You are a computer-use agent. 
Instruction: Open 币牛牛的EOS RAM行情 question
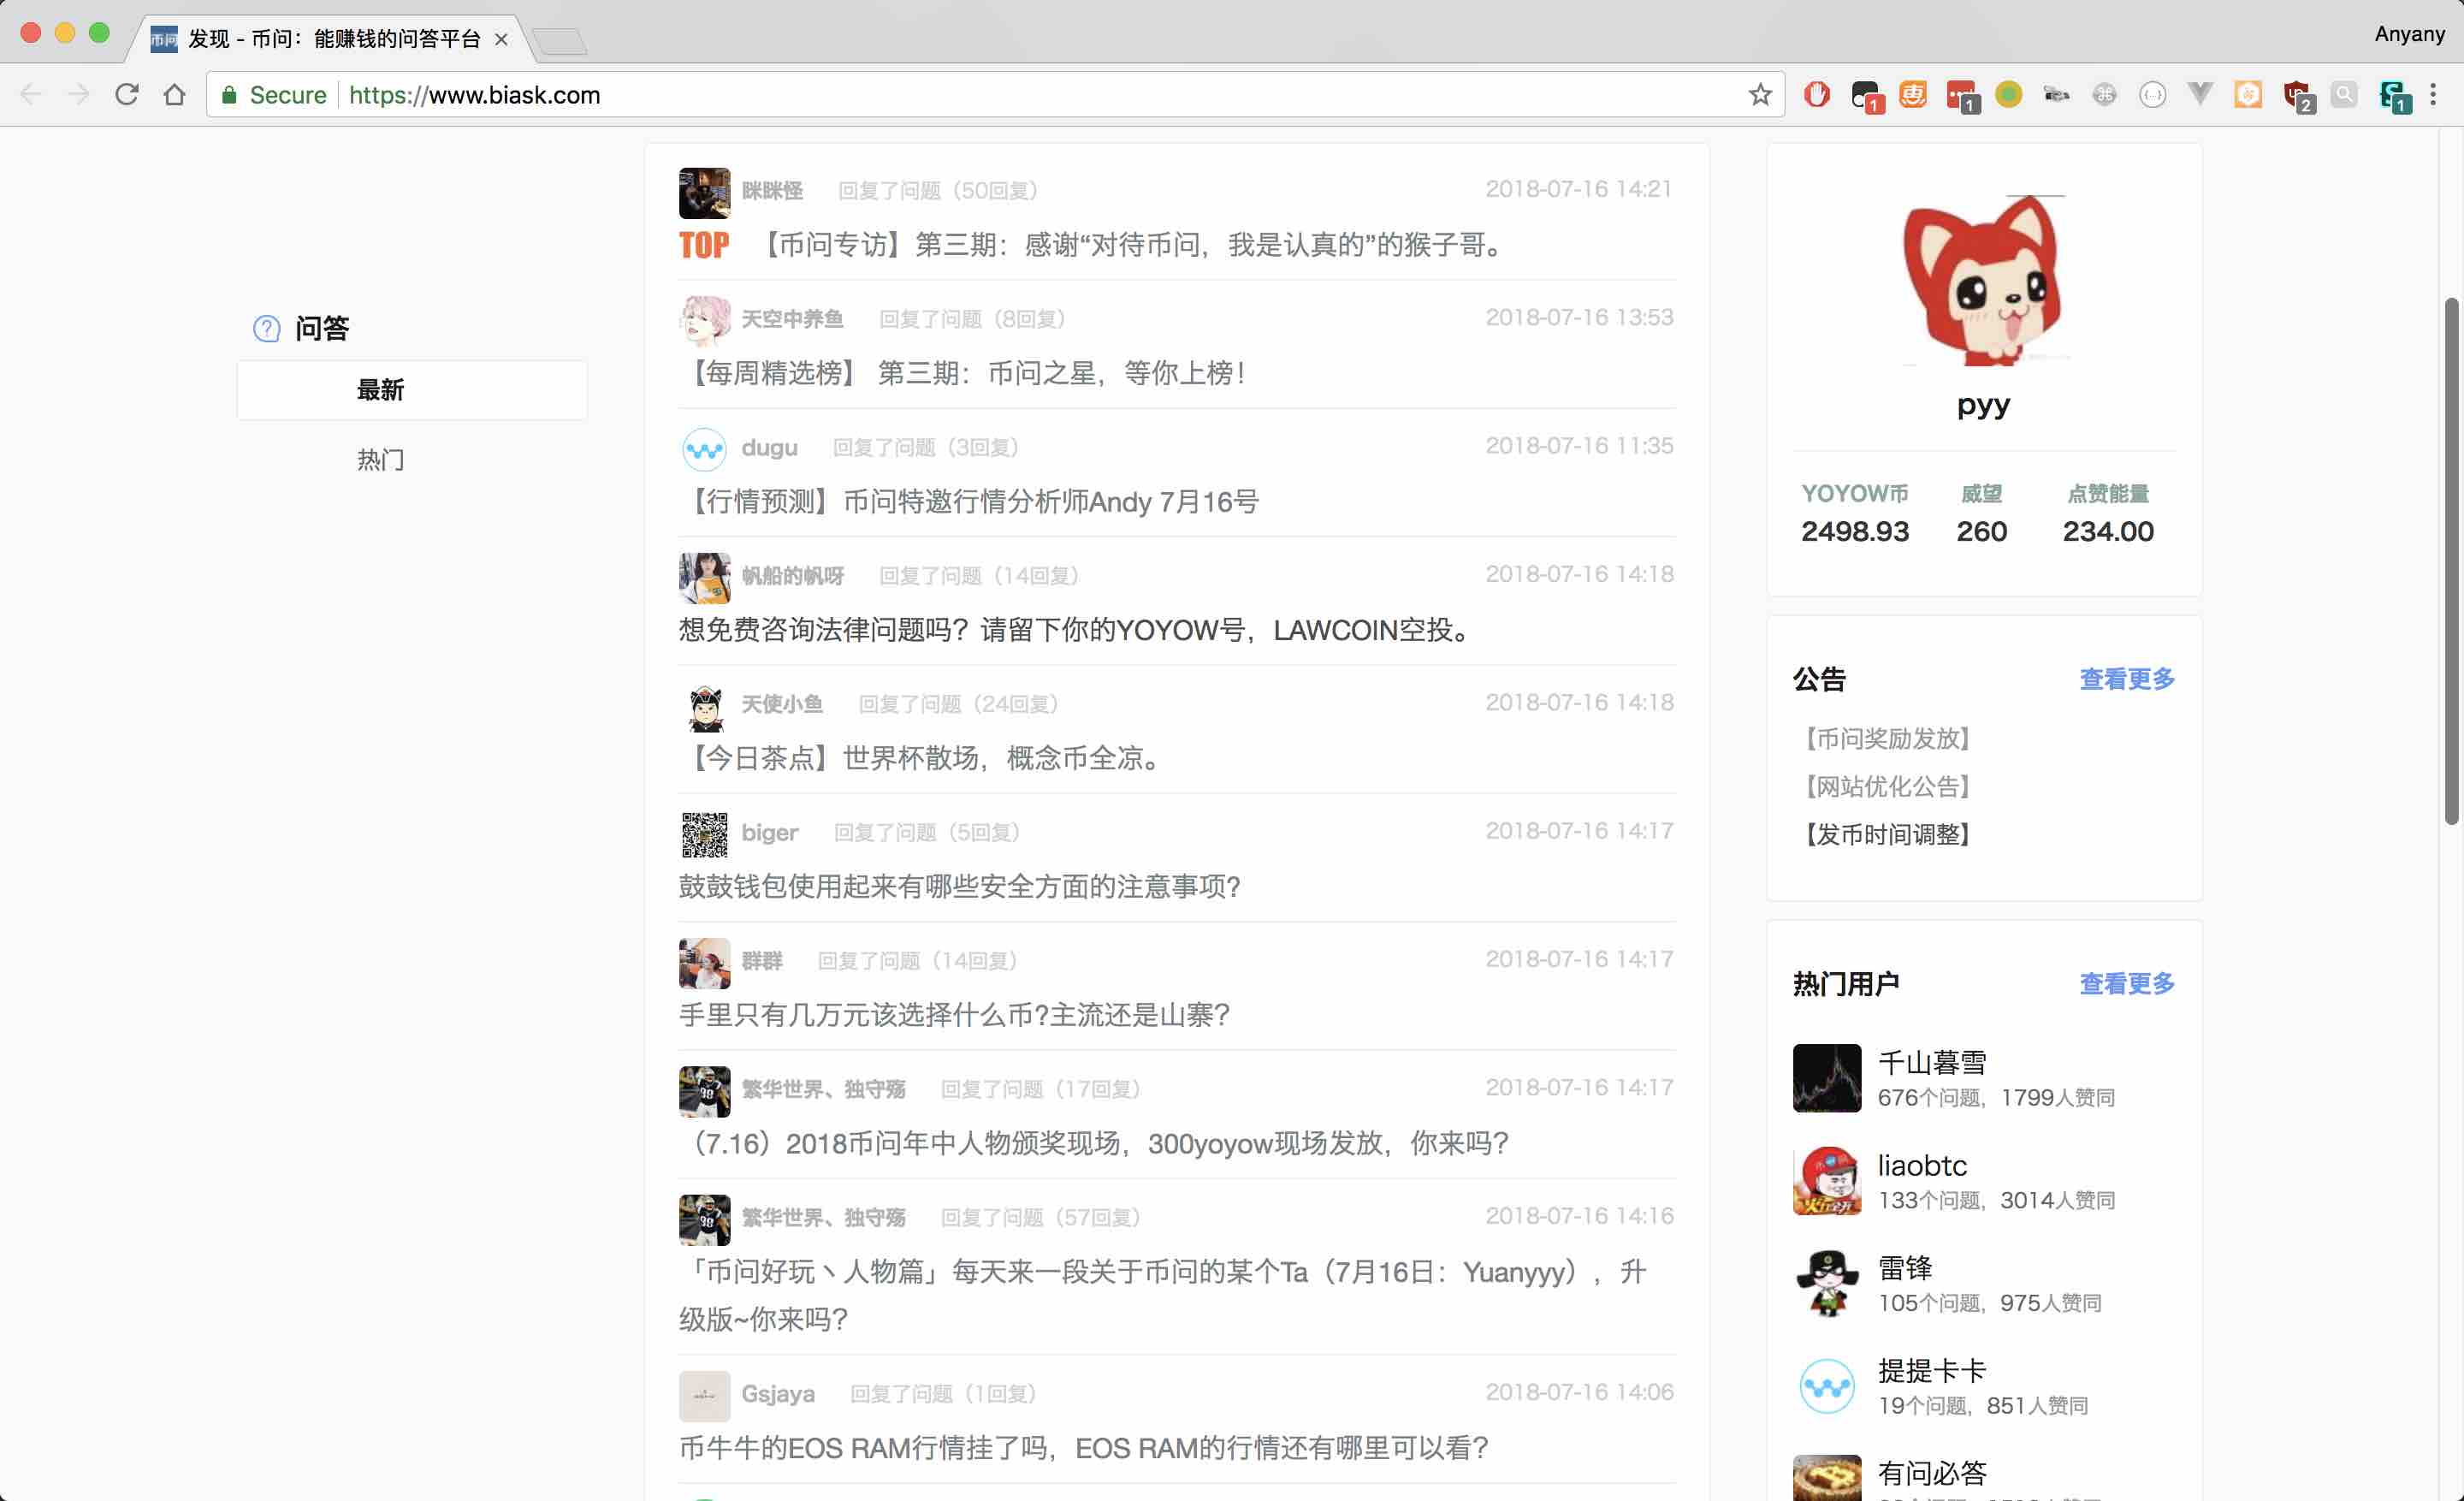pos(1085,1448)
